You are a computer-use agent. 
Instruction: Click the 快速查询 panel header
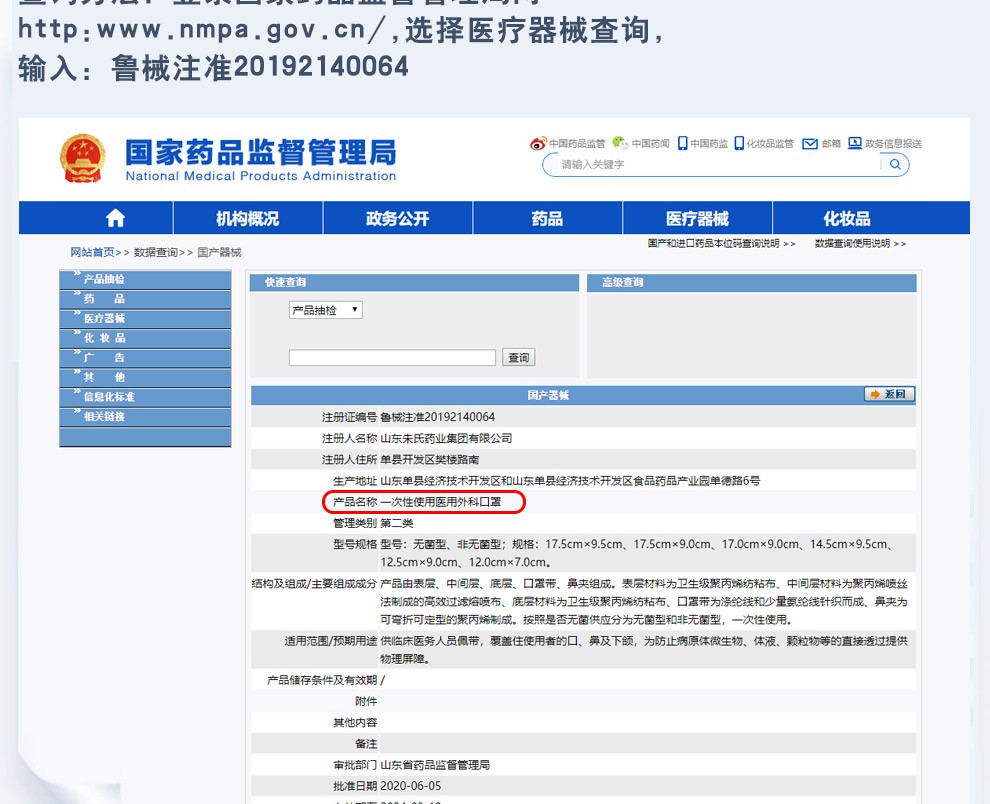coord(414,282)
